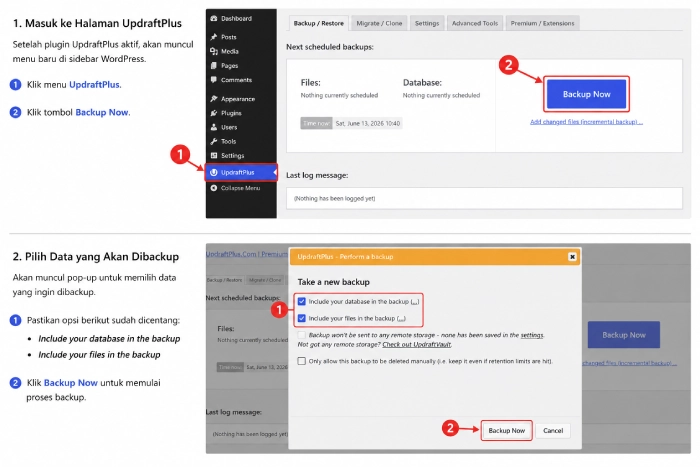This screenshot has width=700, height=467.
Task: Click the Take a new backup heading
Action: pos(333,282)
